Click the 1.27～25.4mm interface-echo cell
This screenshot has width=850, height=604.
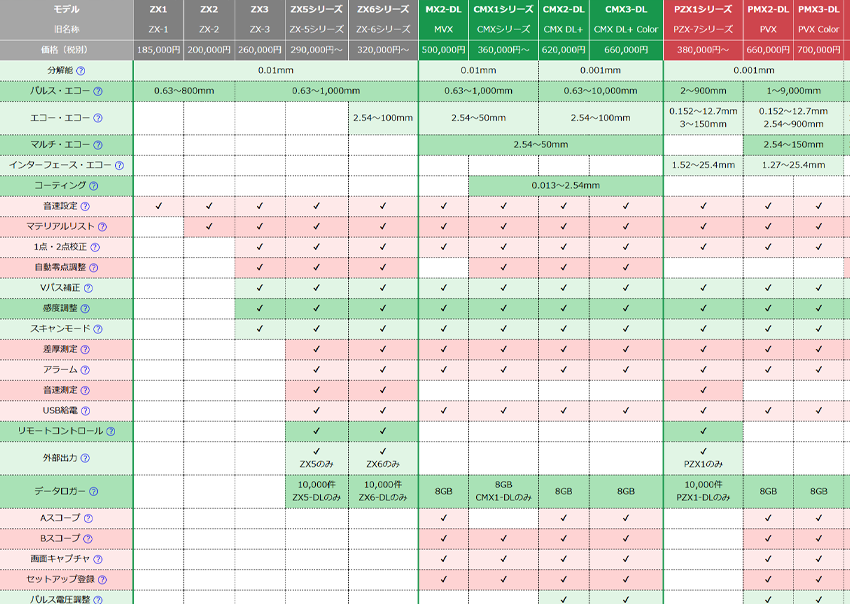tap(794, 165)
